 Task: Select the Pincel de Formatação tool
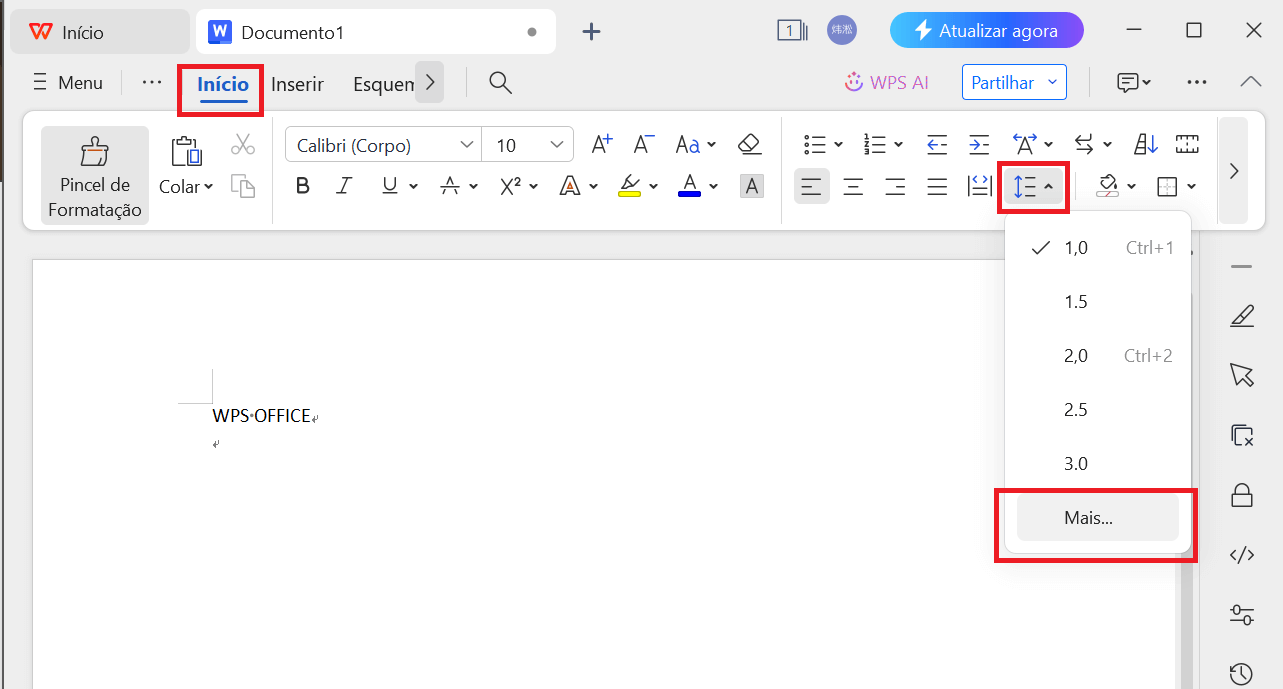[94, 175]
